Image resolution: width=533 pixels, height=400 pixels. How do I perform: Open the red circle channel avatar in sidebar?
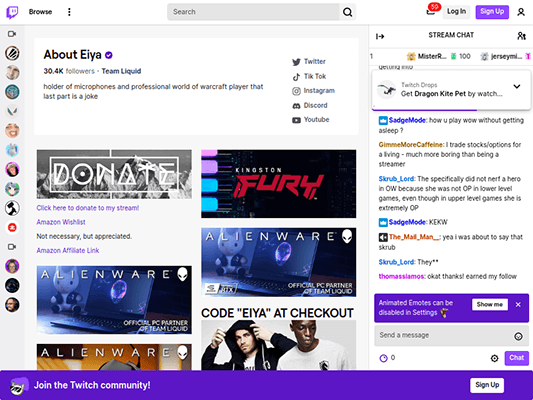pyautogui.click(x=12, y=227)
